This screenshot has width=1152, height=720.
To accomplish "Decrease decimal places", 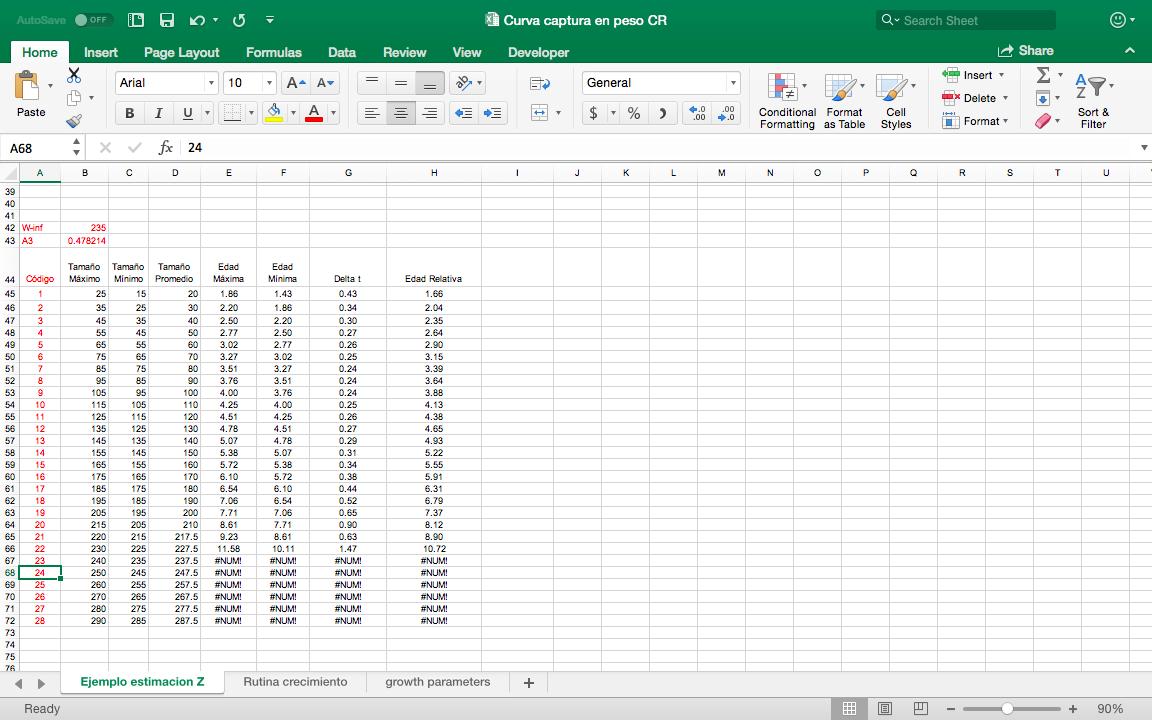I will pyautogui.click(x=727, y=112).
